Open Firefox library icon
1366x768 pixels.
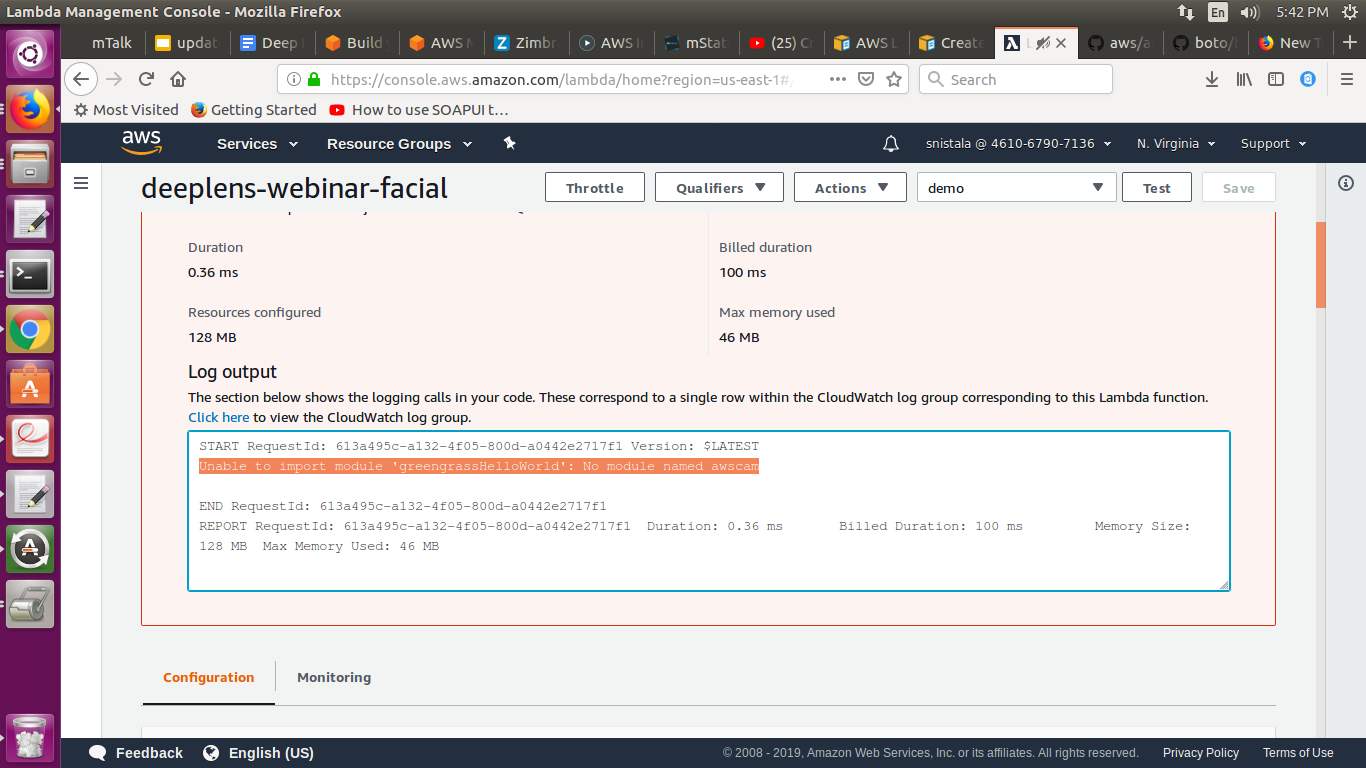1244,79
